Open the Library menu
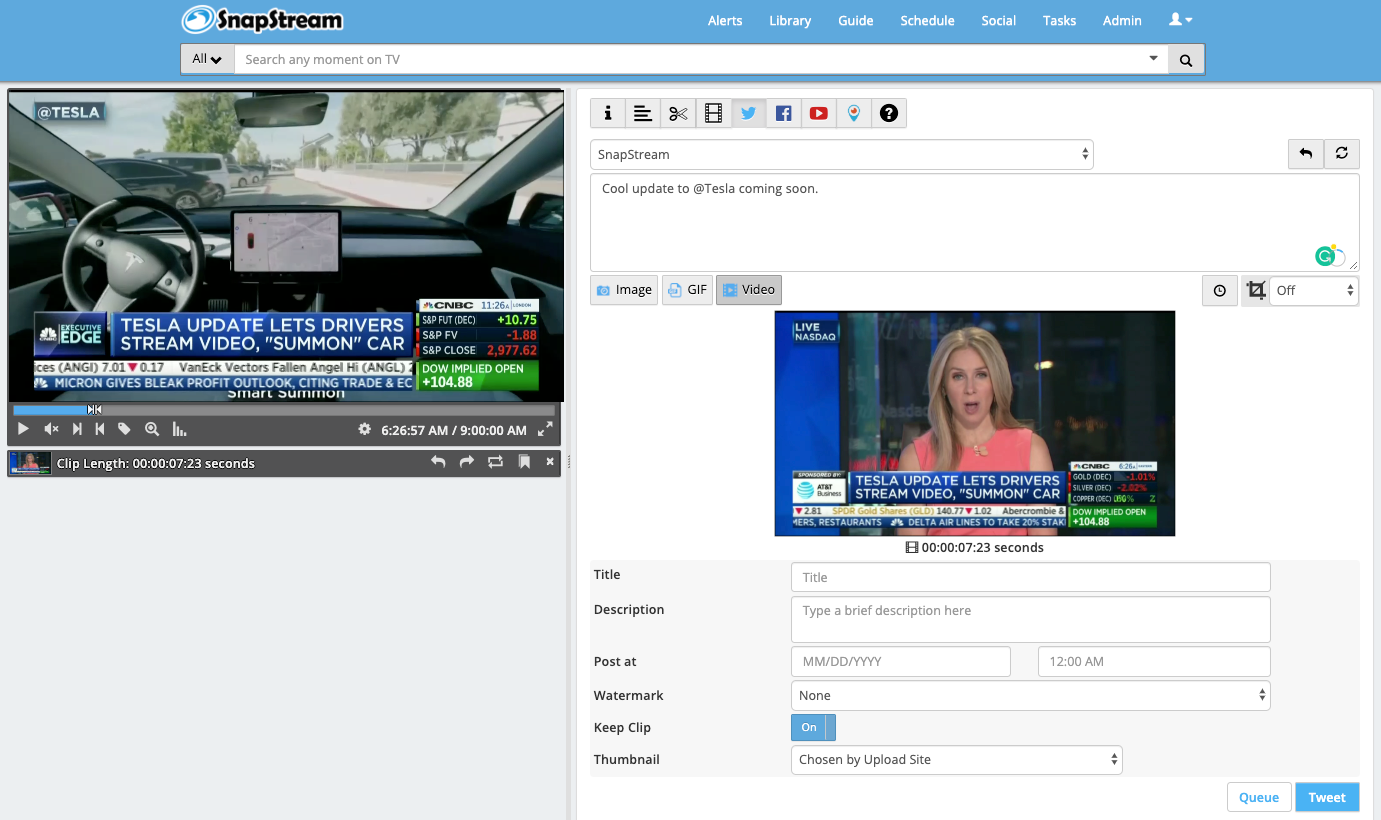Screen dimensions: 1381x820 pyautogui.click(x=789, y=20)
